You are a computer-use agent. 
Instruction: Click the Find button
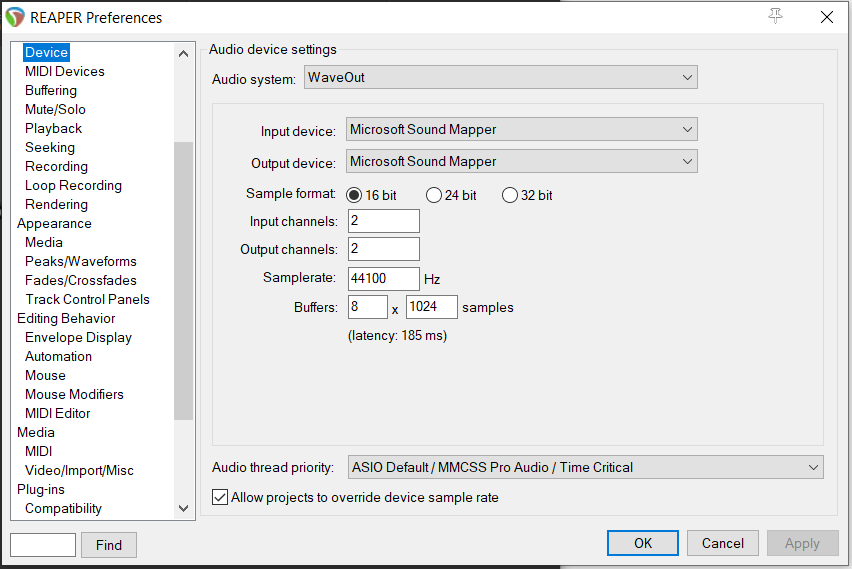coord(109,545)
